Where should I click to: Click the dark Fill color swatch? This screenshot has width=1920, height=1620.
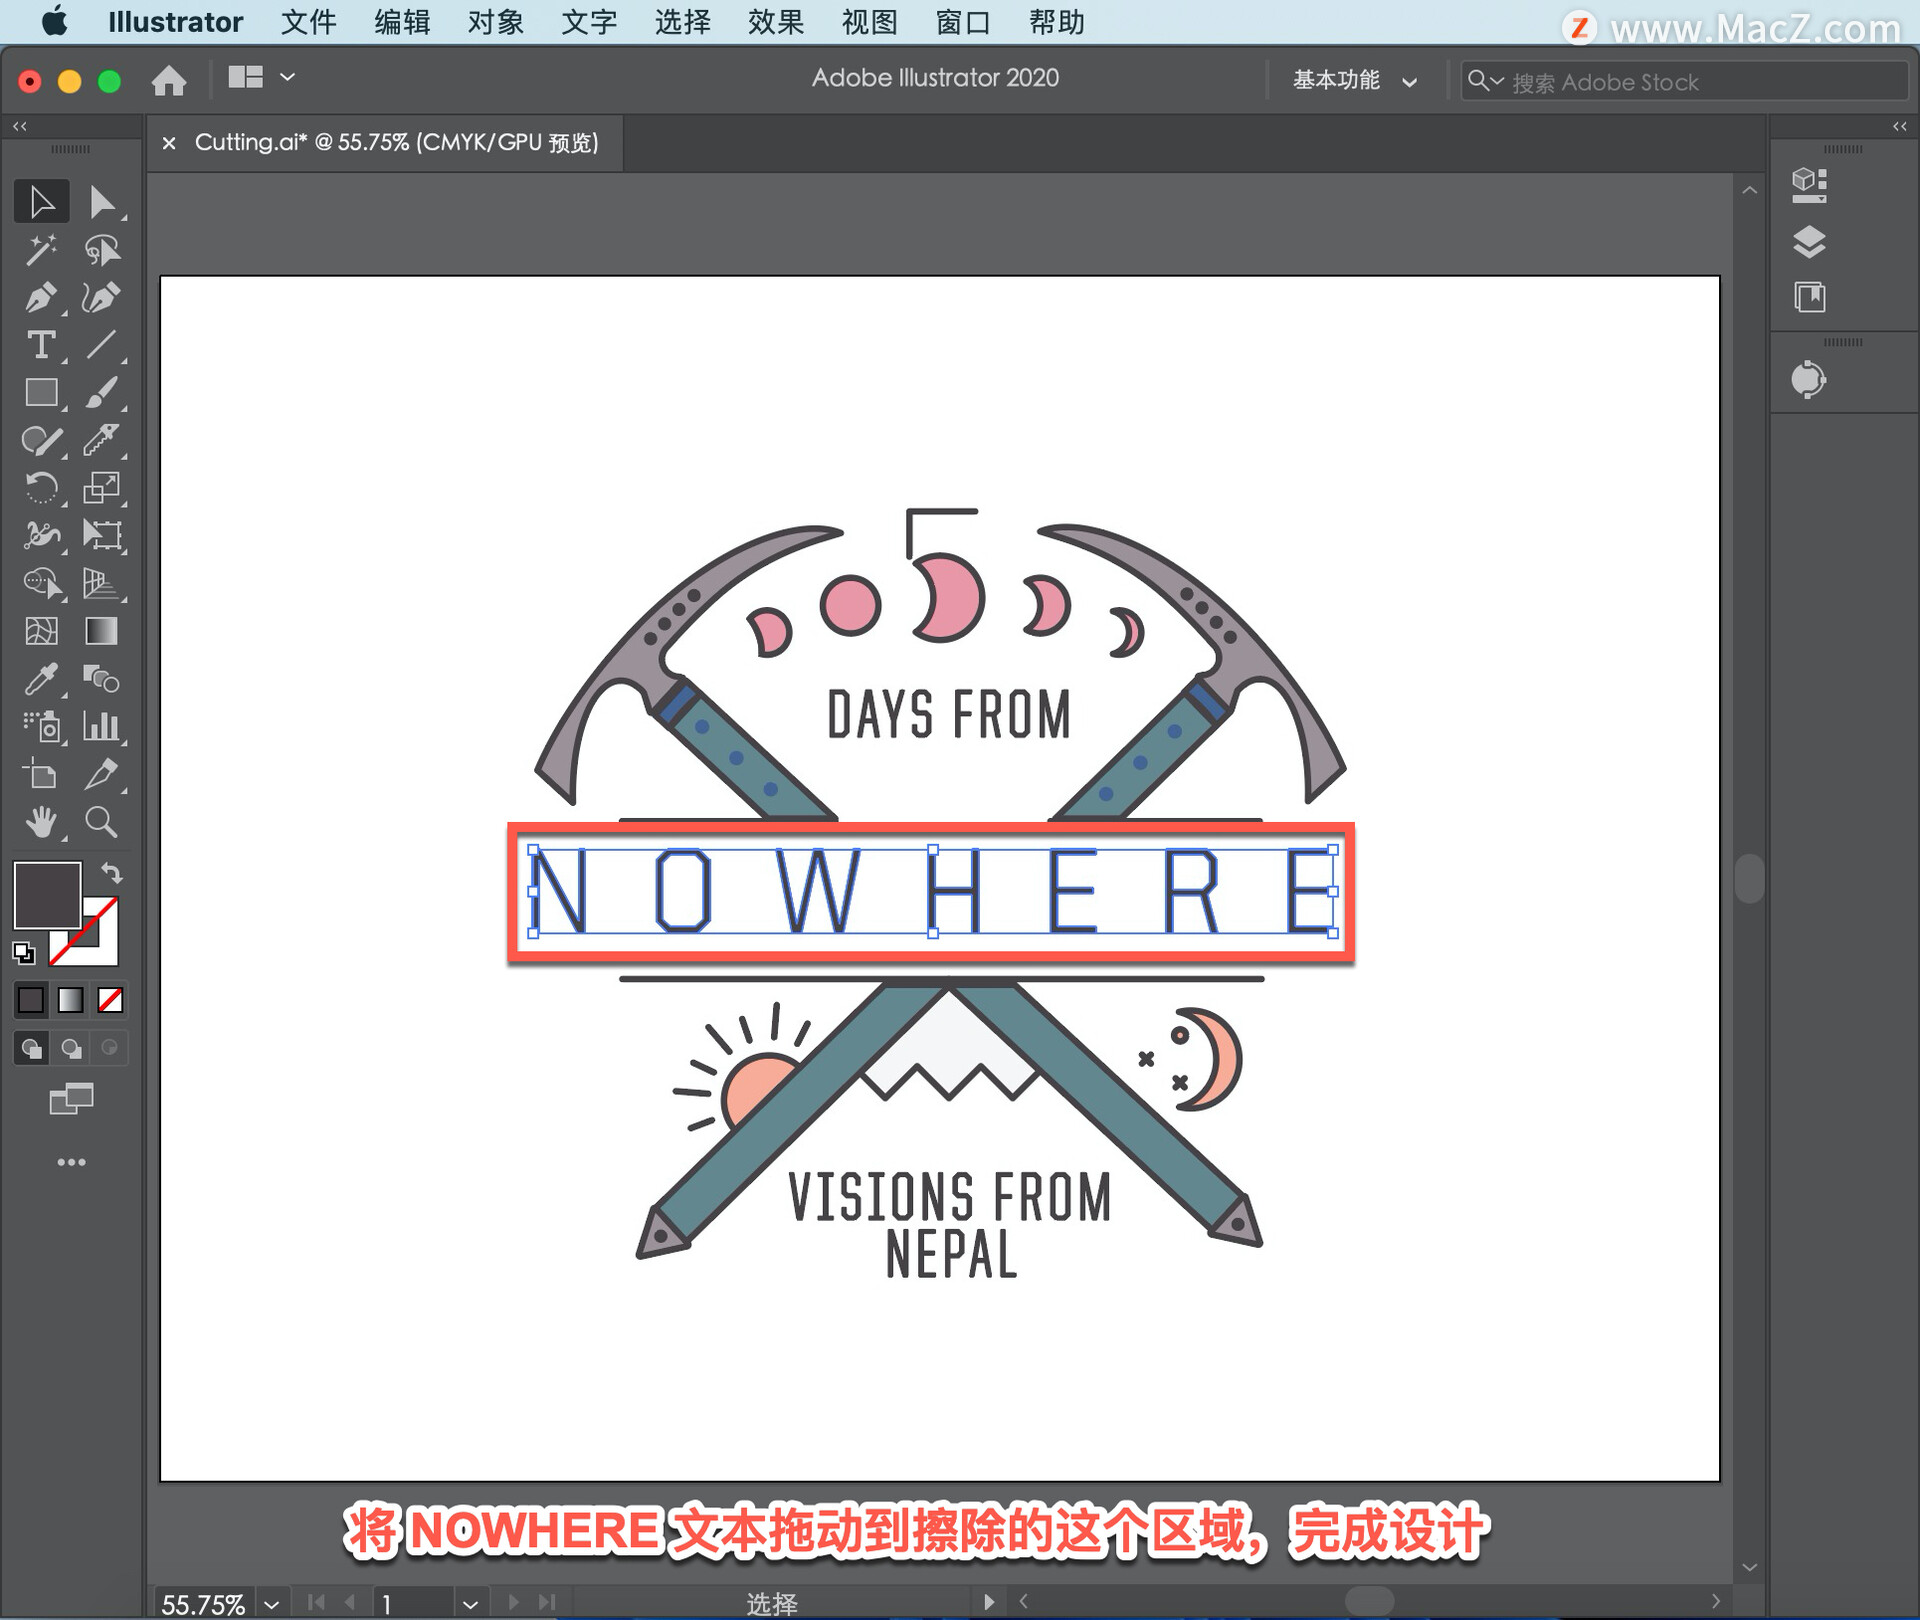tap(46, 893)
